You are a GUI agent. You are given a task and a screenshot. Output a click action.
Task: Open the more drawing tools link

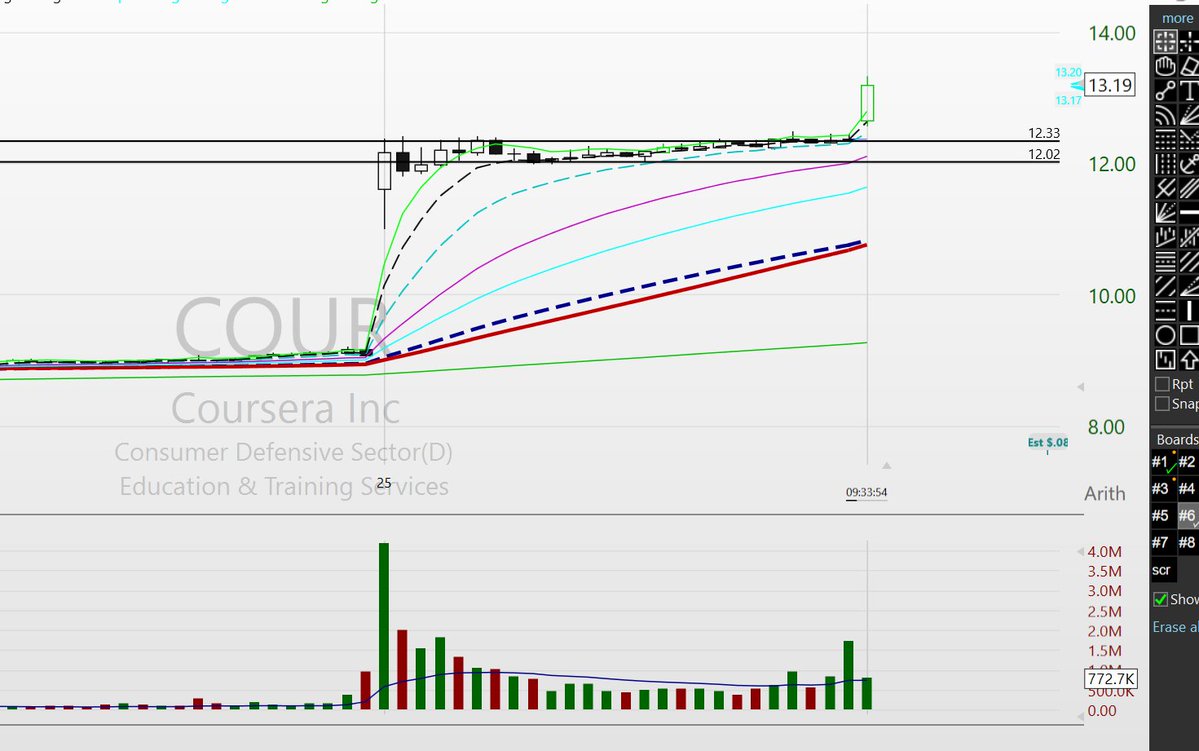(1177, 18)
